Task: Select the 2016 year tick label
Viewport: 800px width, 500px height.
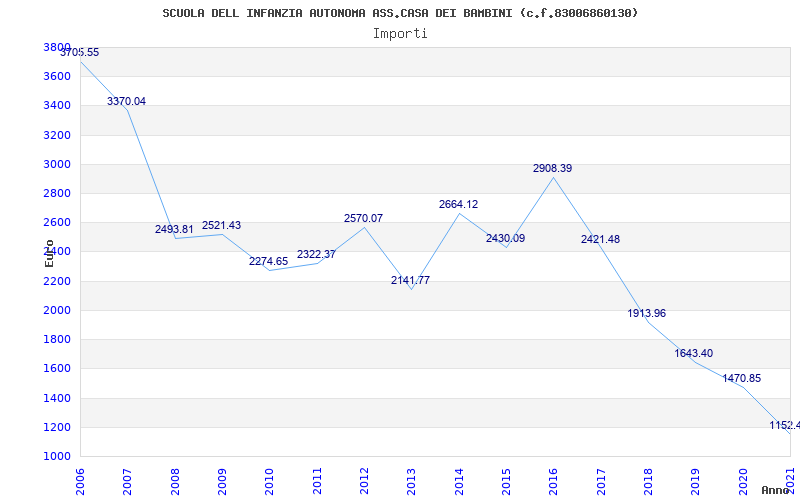Action: (x=554, y=482)
